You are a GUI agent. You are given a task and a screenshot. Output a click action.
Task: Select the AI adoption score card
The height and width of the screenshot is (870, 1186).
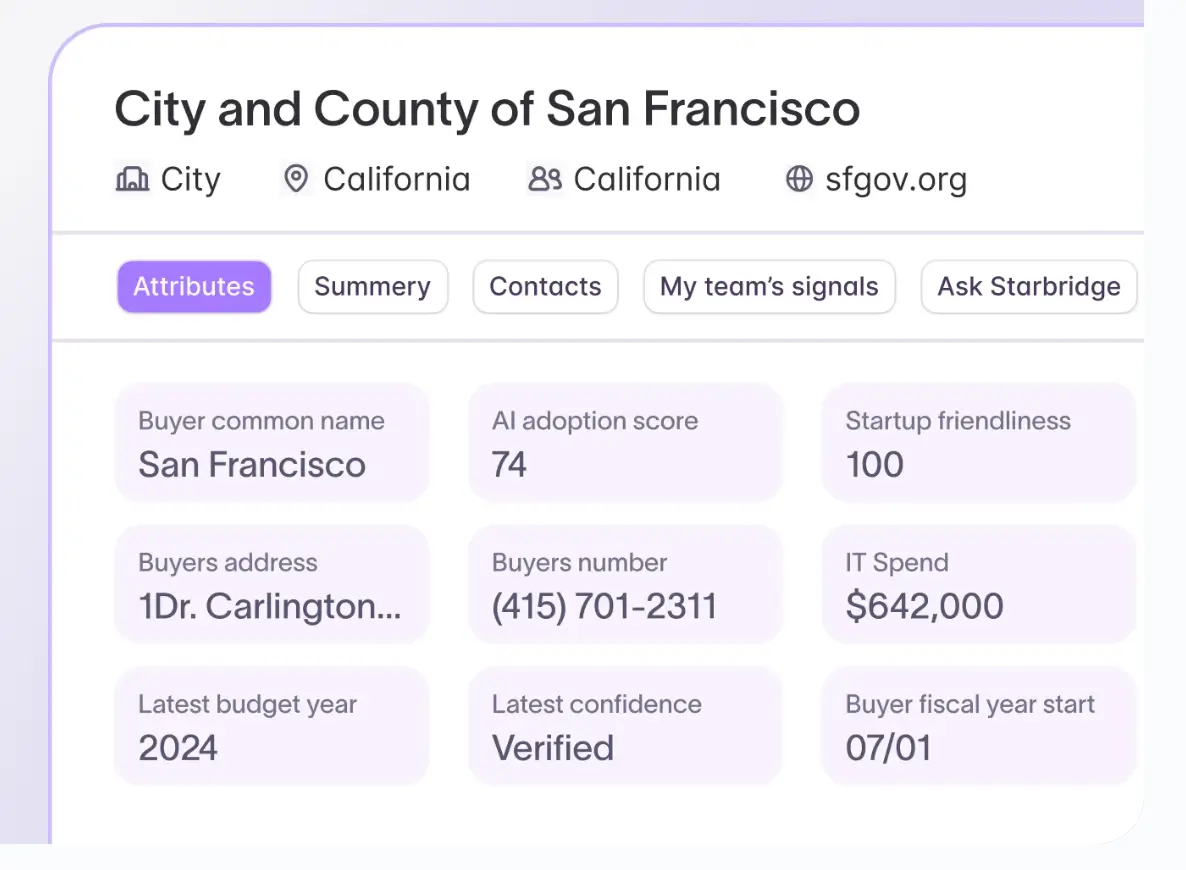click(x=626, y=443)
